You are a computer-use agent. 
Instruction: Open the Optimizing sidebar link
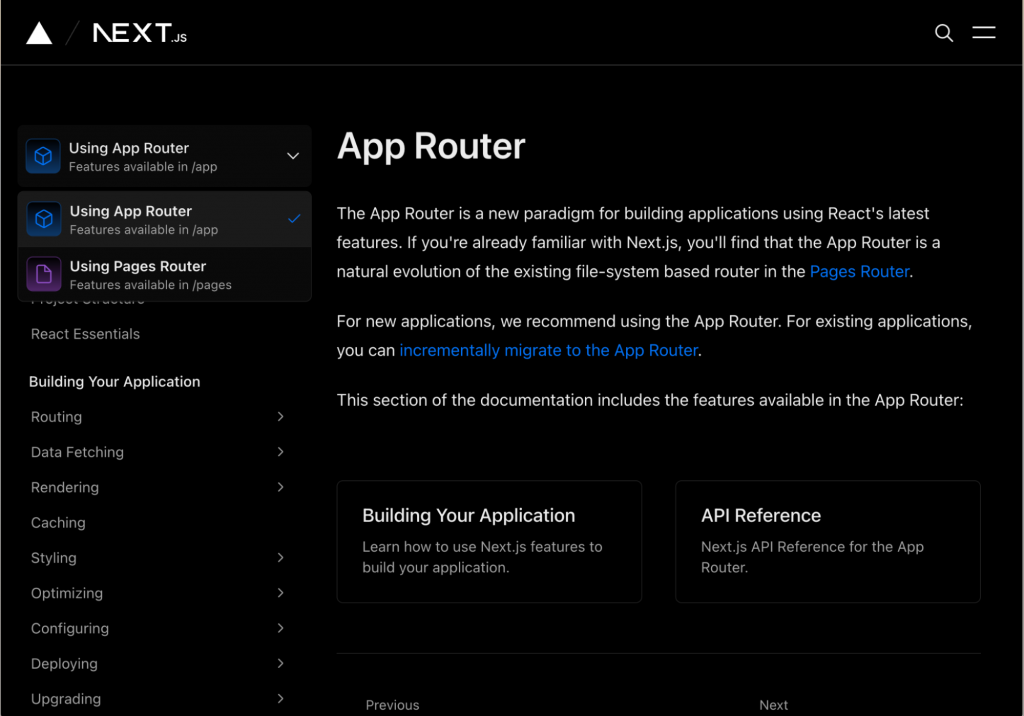[67, 593]
